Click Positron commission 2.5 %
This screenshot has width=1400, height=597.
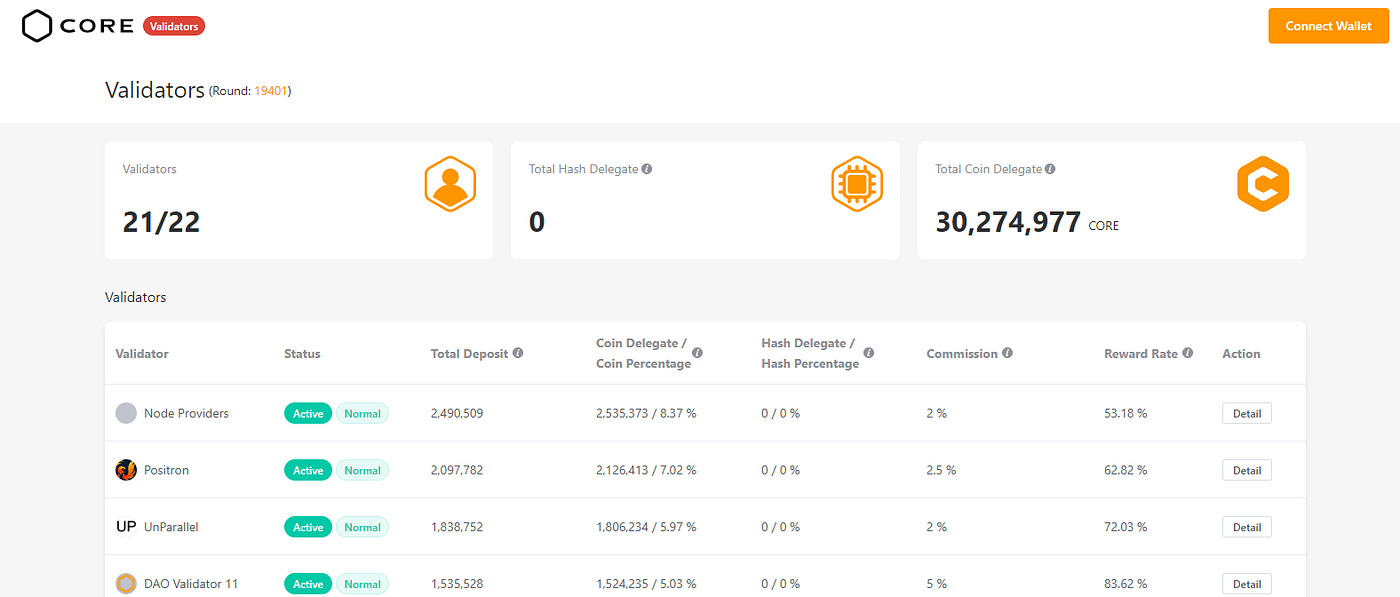pos(941,470)
